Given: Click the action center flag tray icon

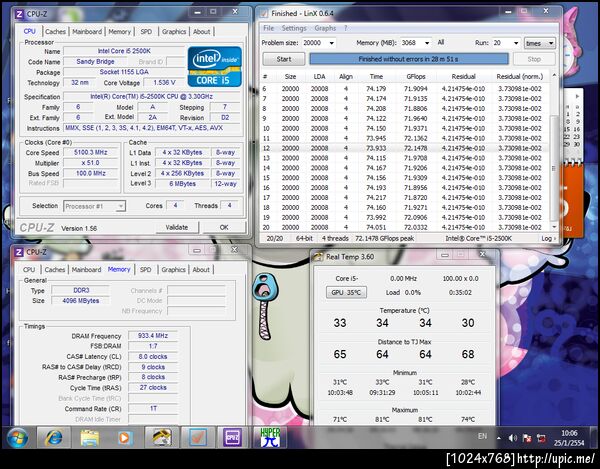Looking at the screenshot, I should [x=527, y=438].
